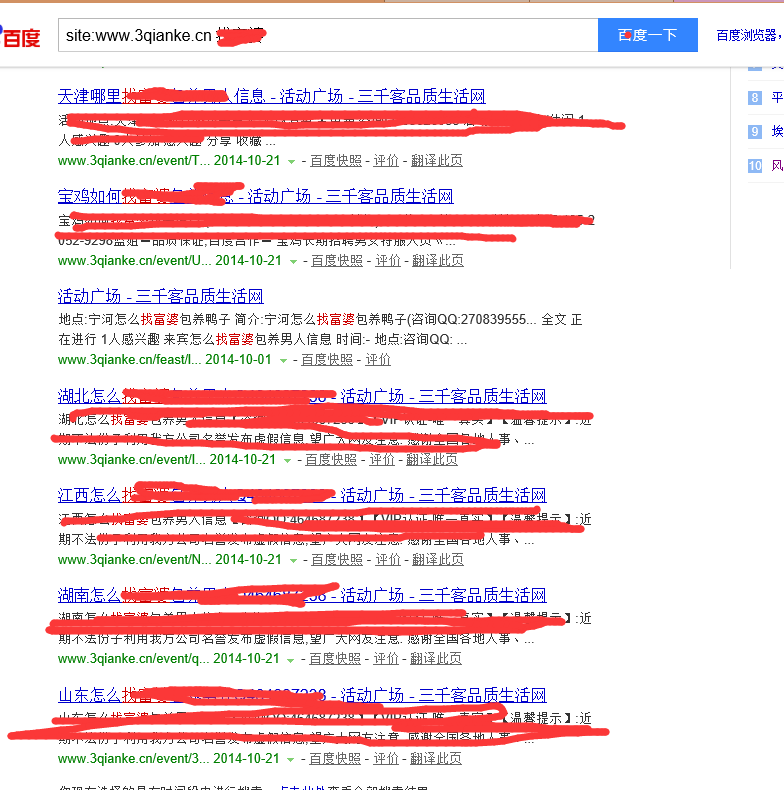The height and width of the screenshot is (790, 784).
Task: Expand dropdown arrow beside www.3qianke.cn/event/q...
Action: pyautogui.click(x=291, y=660)
